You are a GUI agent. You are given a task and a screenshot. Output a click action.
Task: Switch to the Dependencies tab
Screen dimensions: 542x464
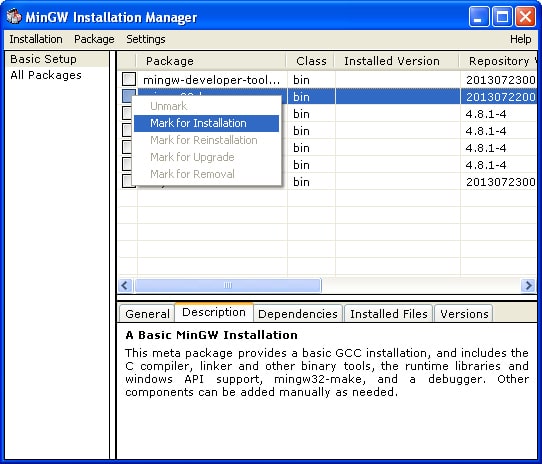pyautogui.click(x=298, y=314)
